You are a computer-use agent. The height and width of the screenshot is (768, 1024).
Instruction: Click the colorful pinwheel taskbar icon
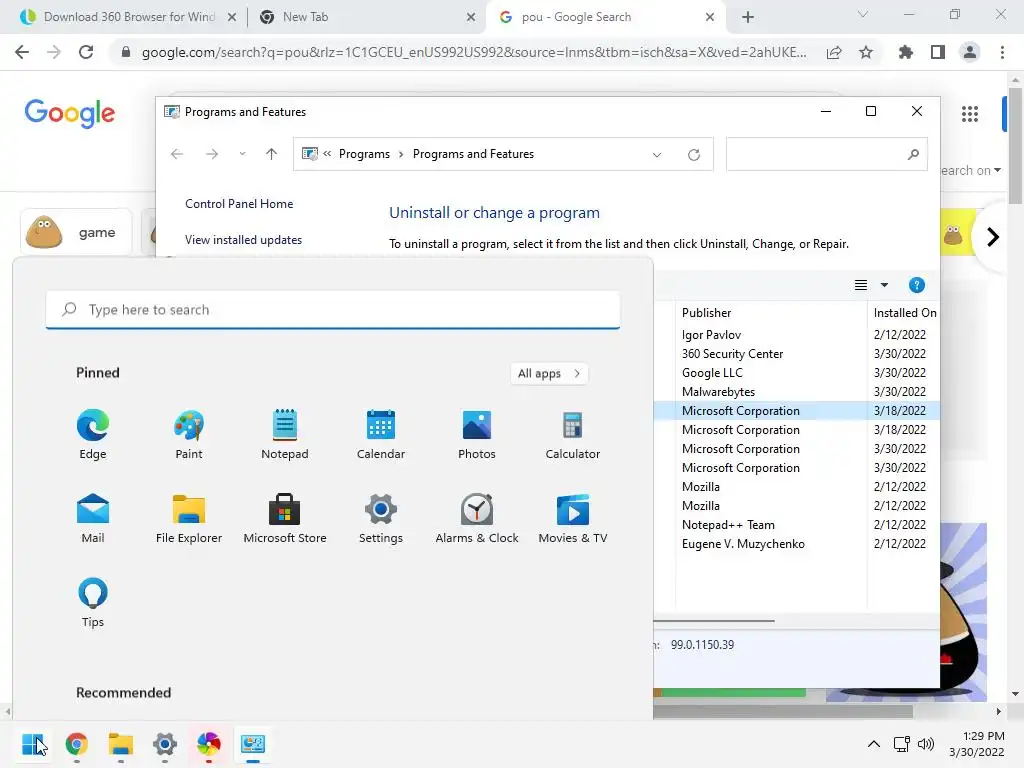208,744
